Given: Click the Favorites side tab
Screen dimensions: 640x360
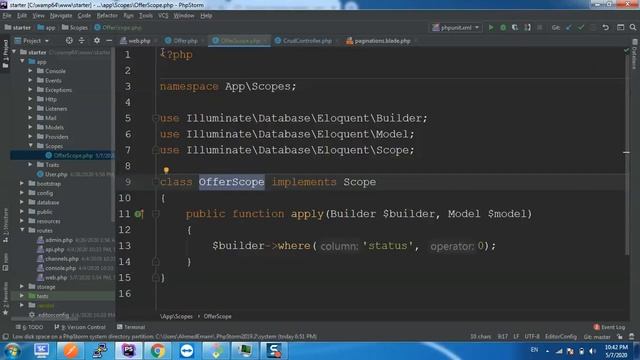Looking at the screenshot, I should coord(5,298).
